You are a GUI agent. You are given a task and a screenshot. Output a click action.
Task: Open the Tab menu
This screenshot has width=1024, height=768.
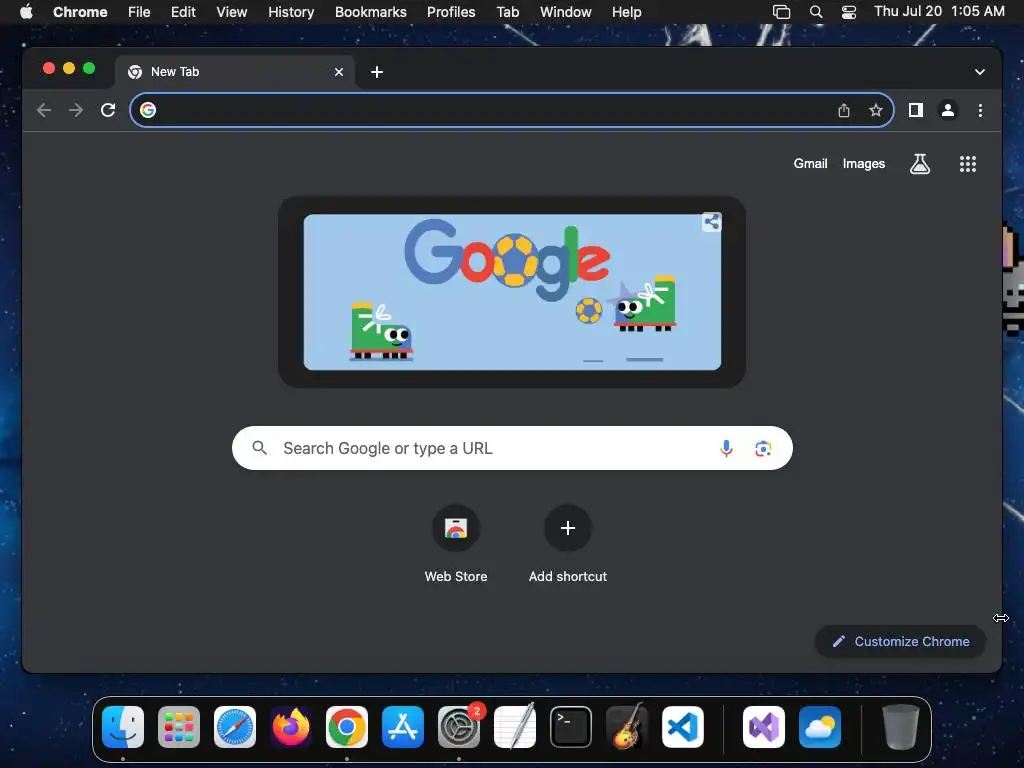tap(507, 12)
